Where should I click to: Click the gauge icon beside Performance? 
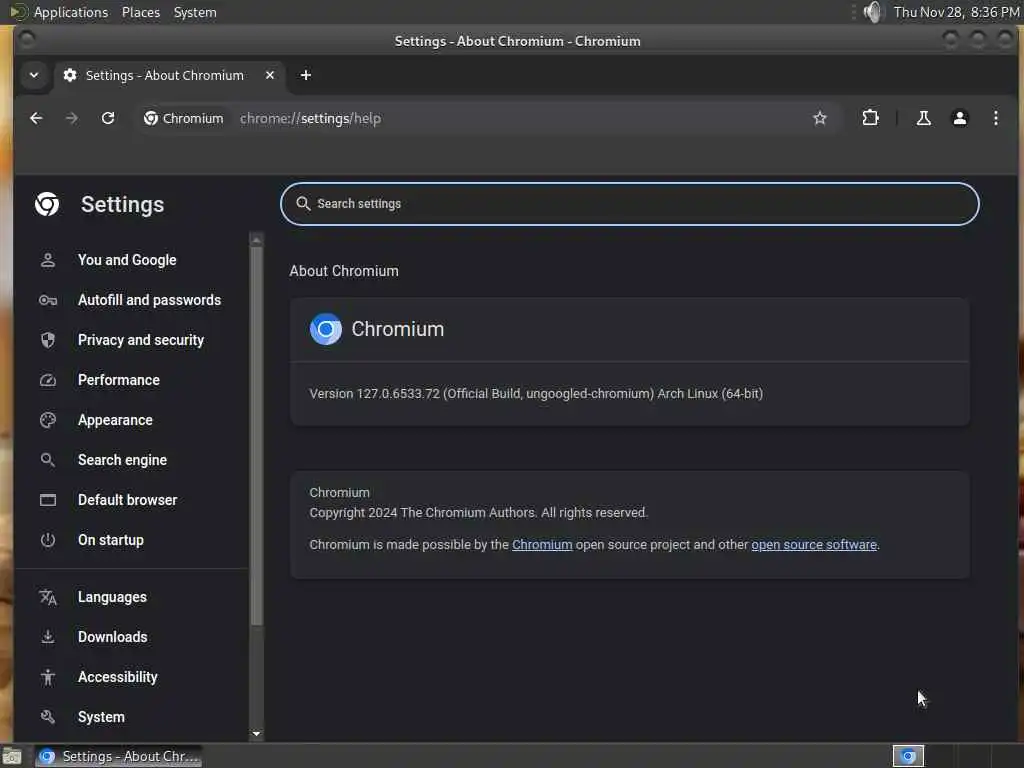48,380
